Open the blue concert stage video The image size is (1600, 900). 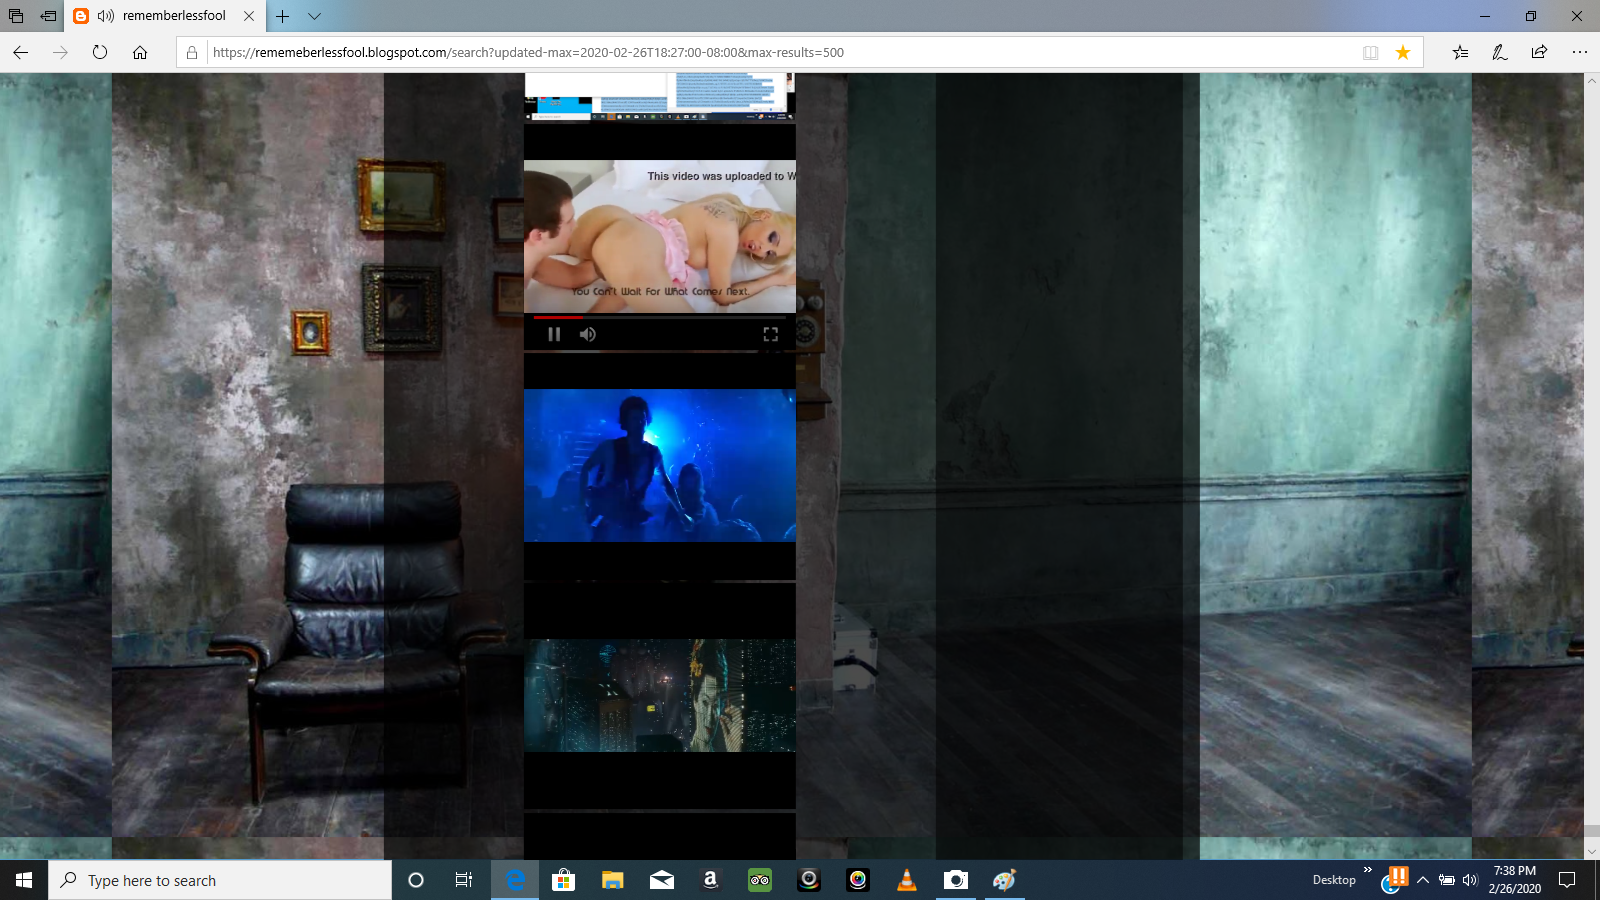tap(660, 465)
